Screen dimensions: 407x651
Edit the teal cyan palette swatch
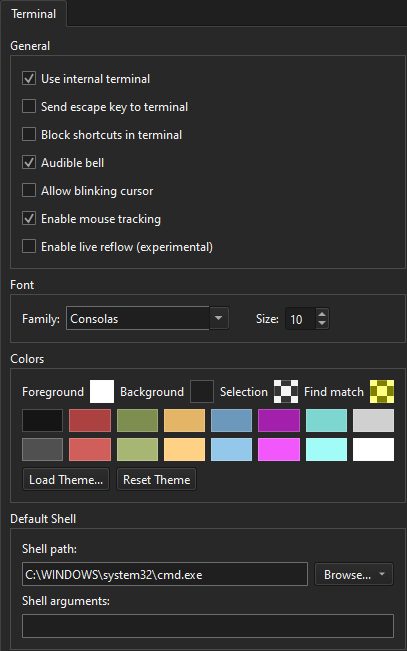[x=326, y=421]
